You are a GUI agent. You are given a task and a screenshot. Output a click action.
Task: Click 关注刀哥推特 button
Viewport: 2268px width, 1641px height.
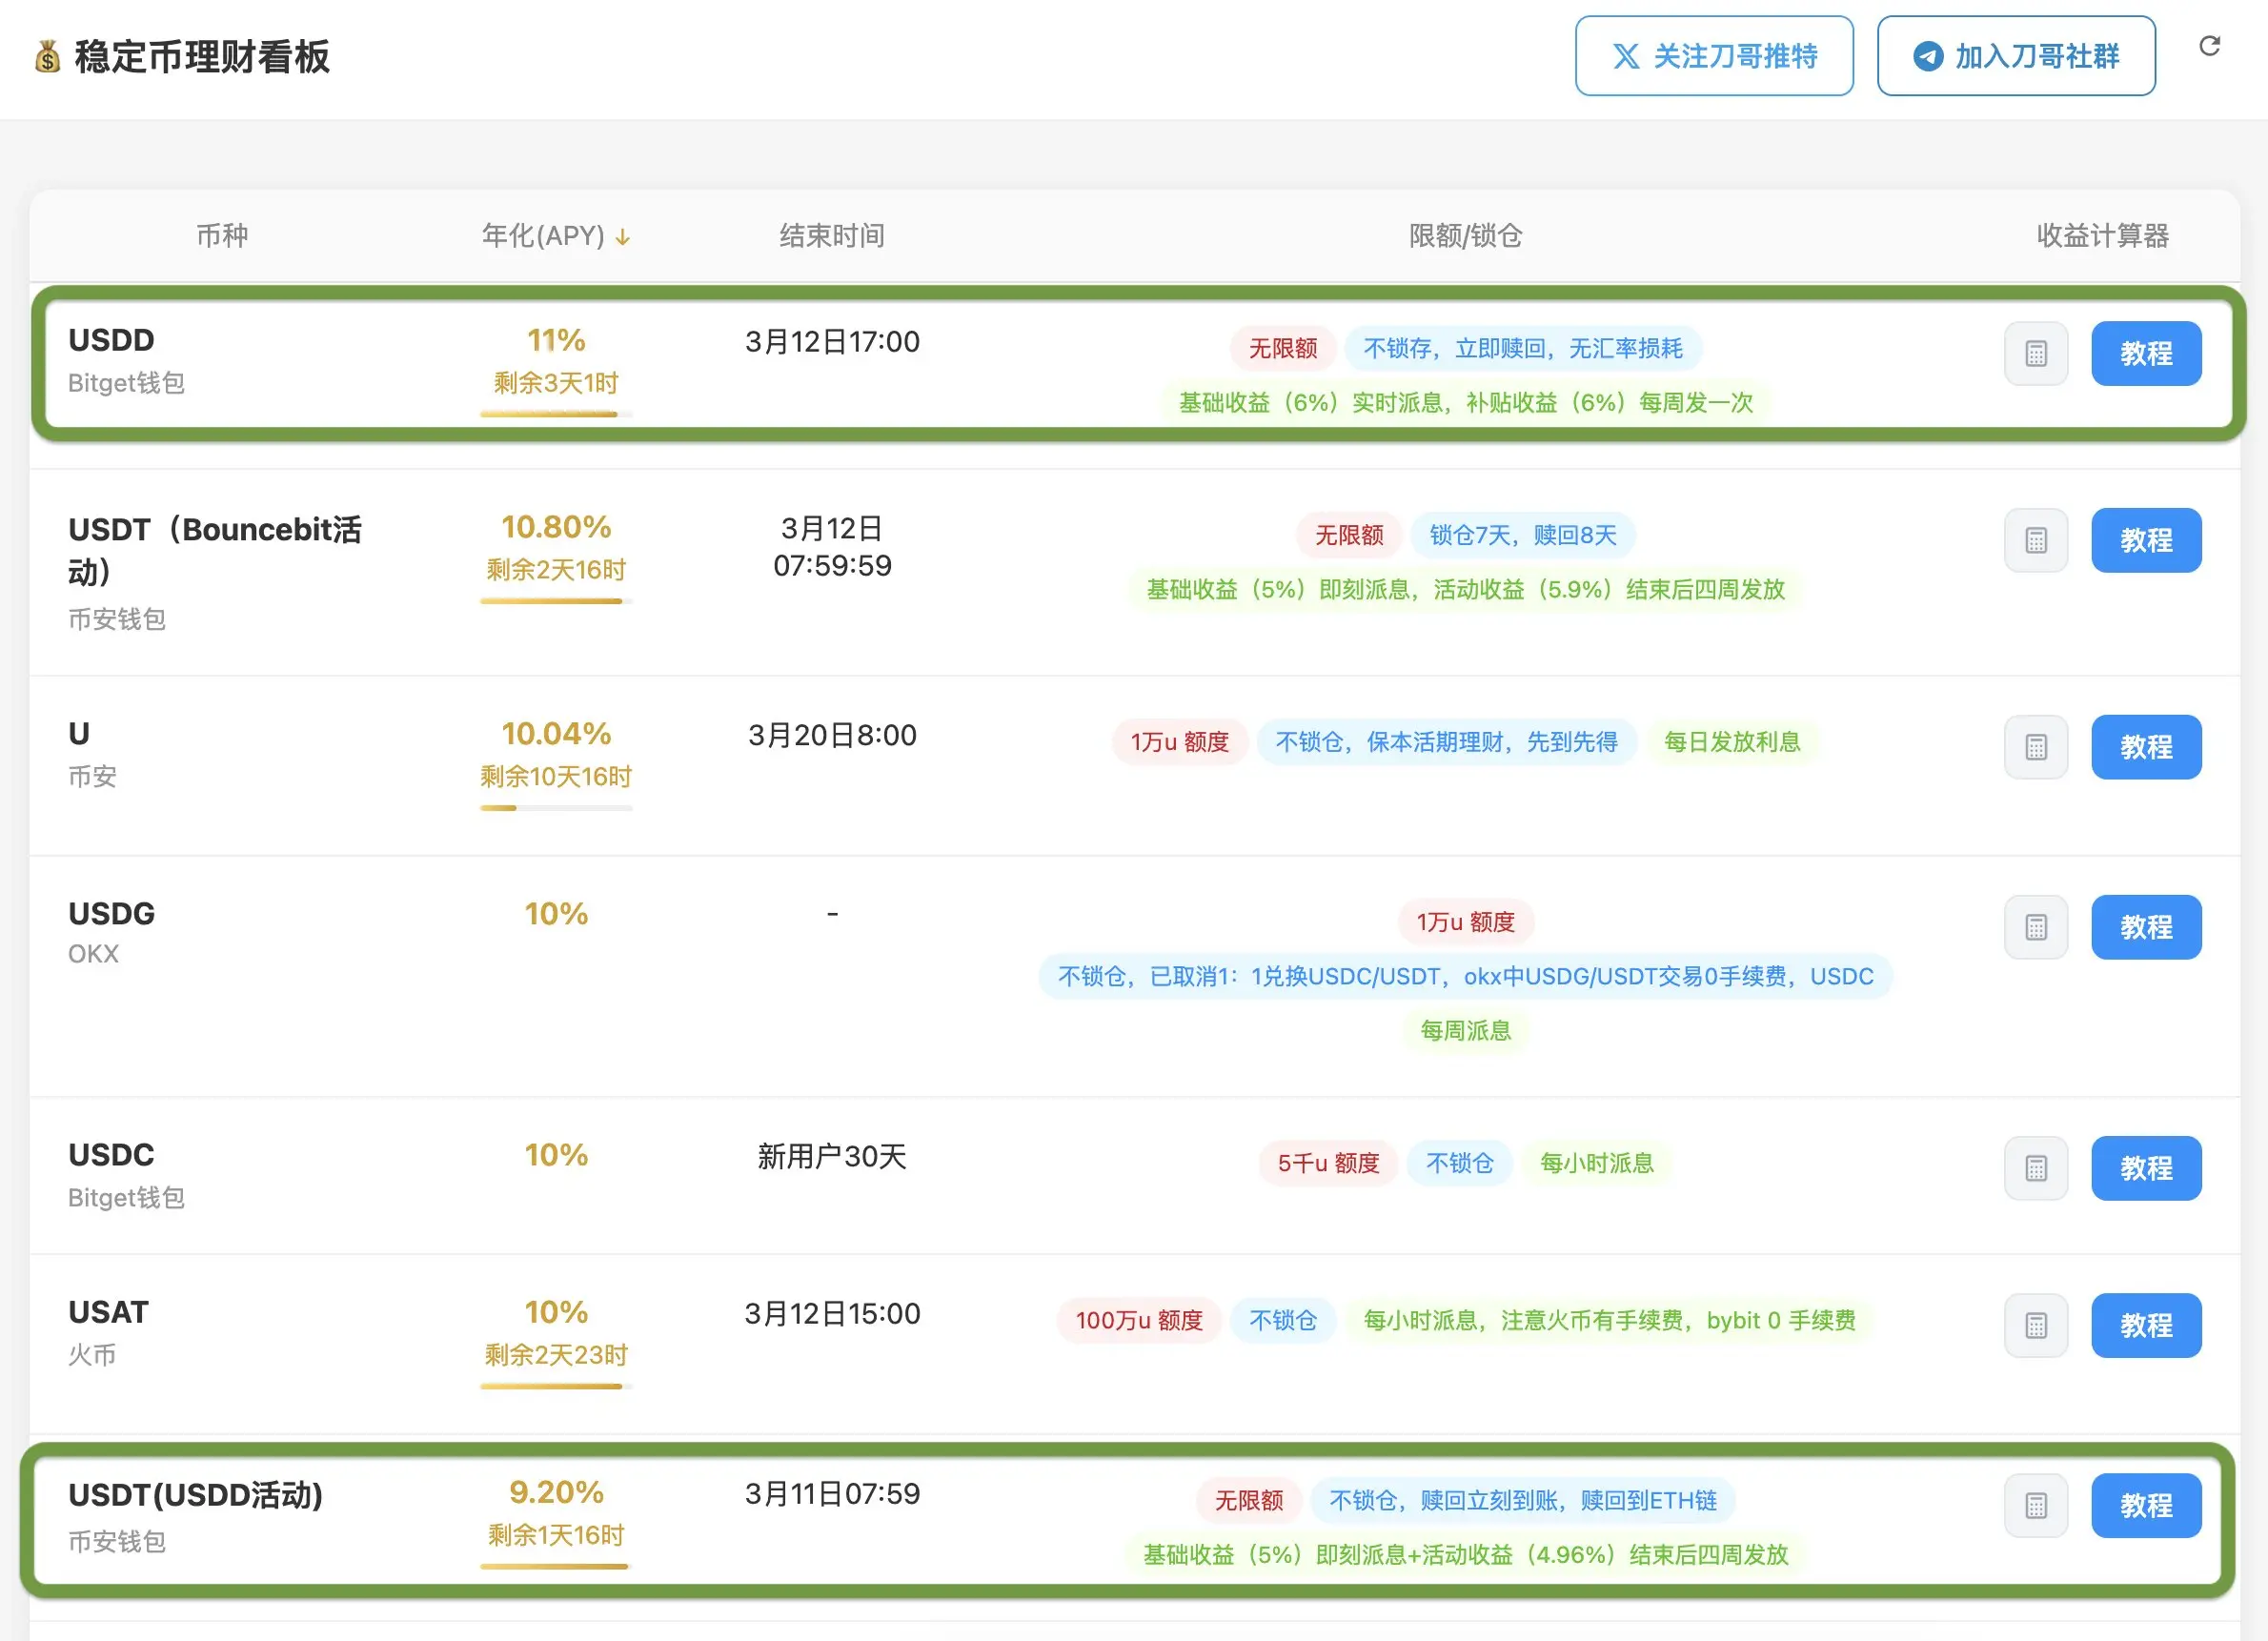click(1713, 56)
